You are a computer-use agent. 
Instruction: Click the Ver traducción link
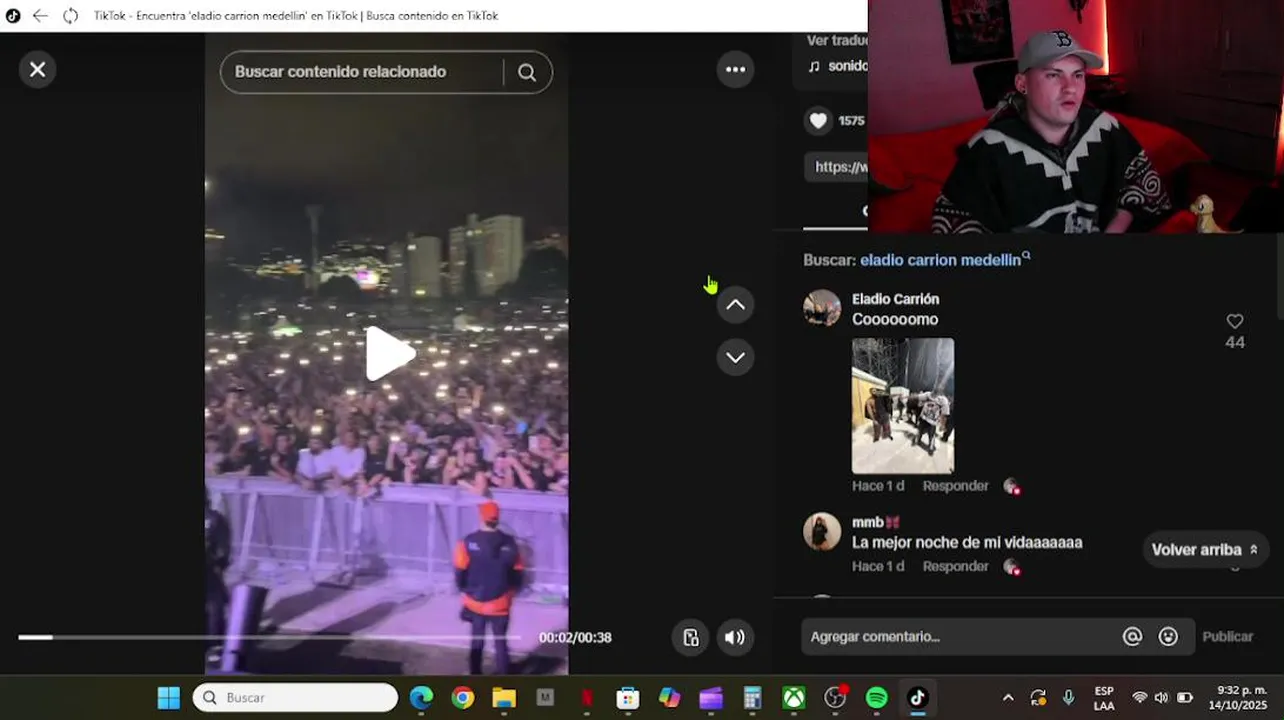[x=837, y=40]
